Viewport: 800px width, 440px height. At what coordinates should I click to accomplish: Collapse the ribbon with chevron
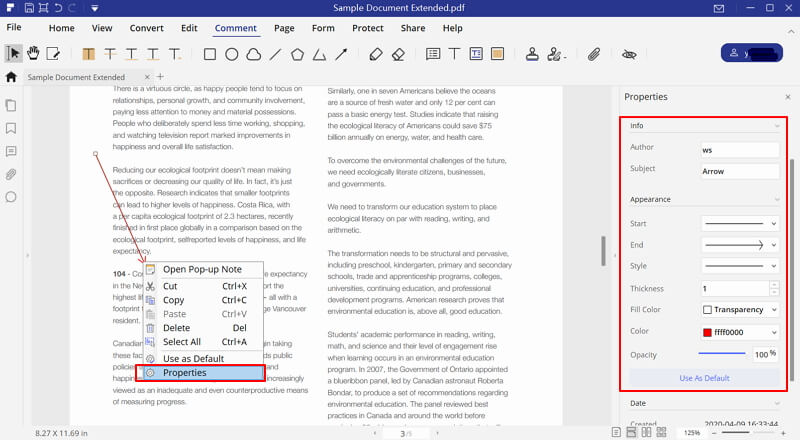pos(791,32)
